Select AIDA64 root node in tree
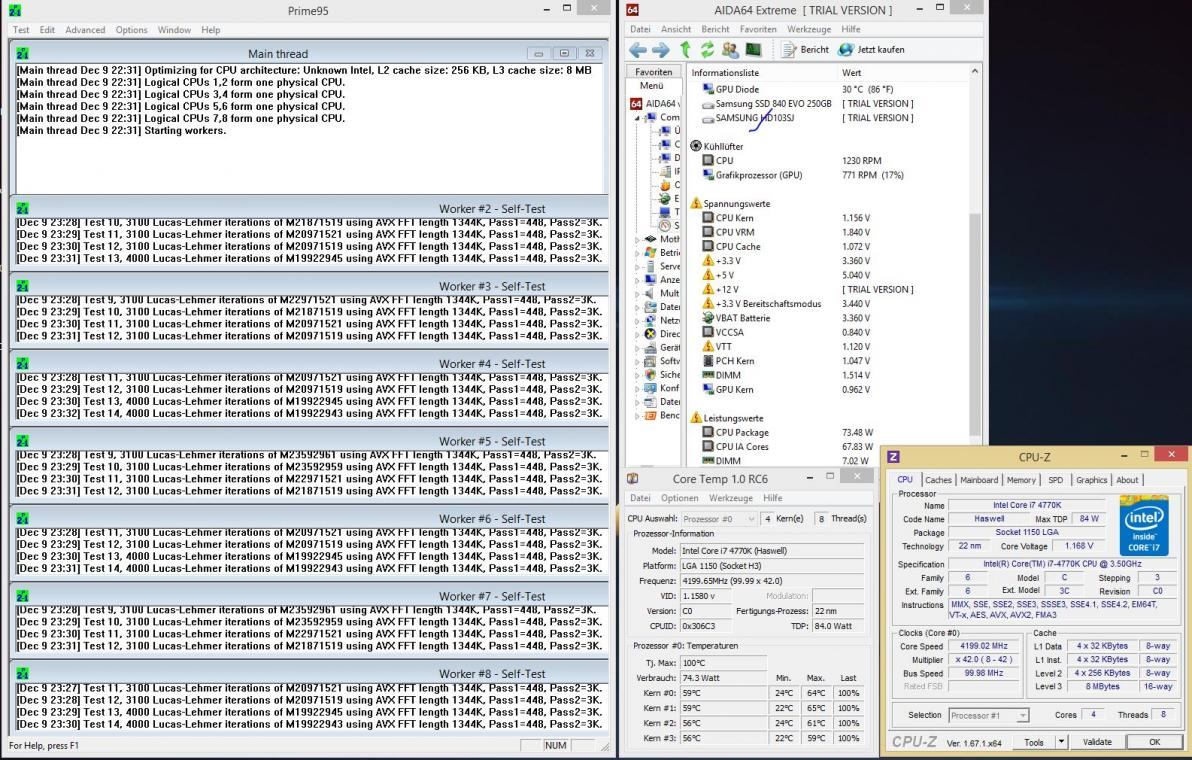Image resolution: width=1192 pixels, height=760 pixels. tap(653, 103)
